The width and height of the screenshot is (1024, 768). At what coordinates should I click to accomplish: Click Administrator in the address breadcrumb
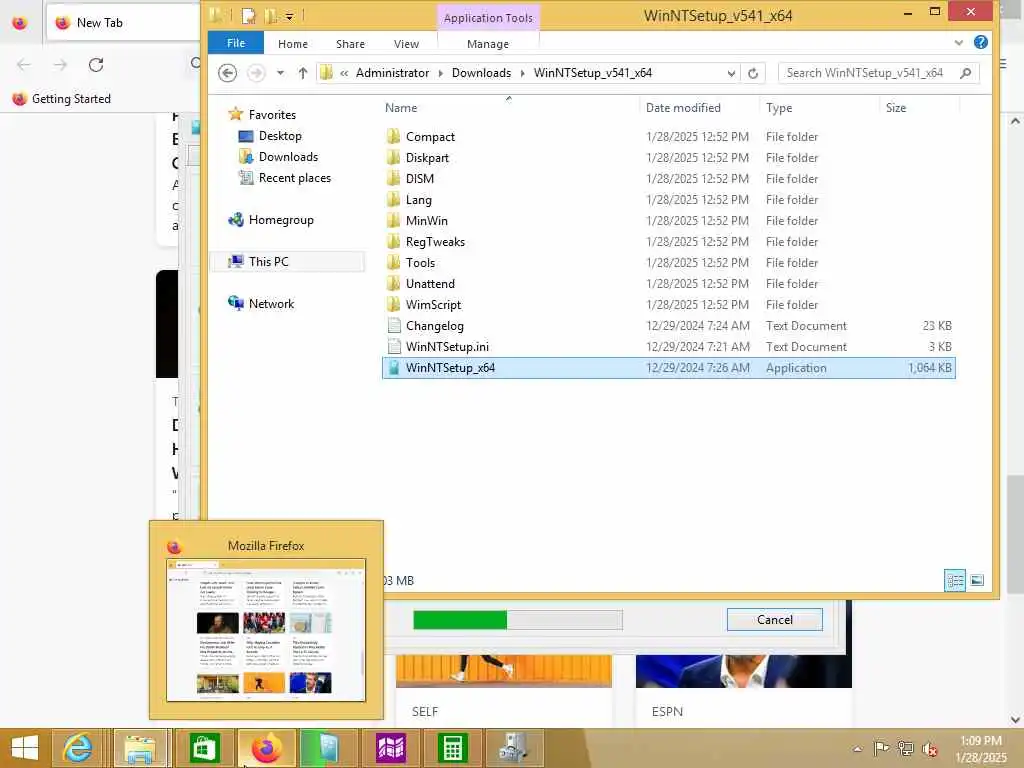pos(392,73)
